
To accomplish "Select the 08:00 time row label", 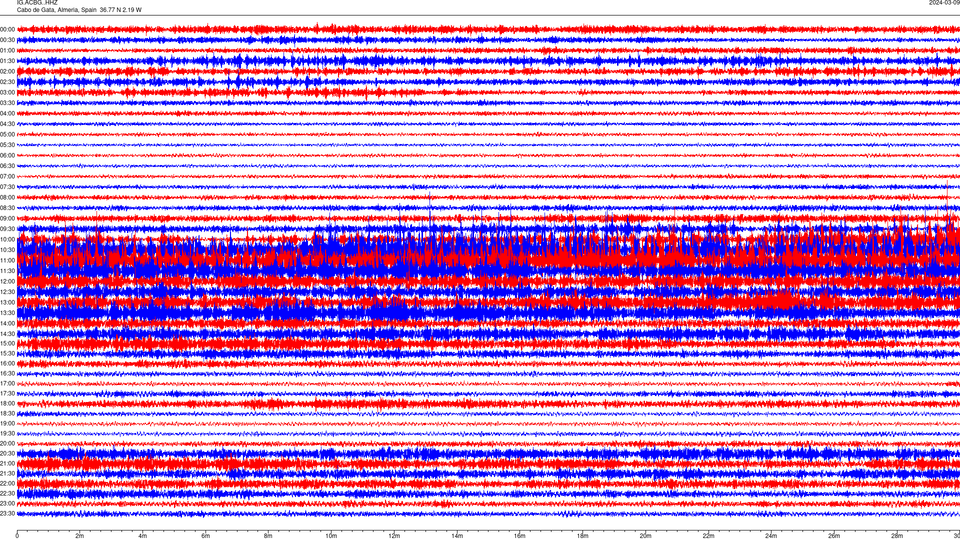I will tap(7, 197).
